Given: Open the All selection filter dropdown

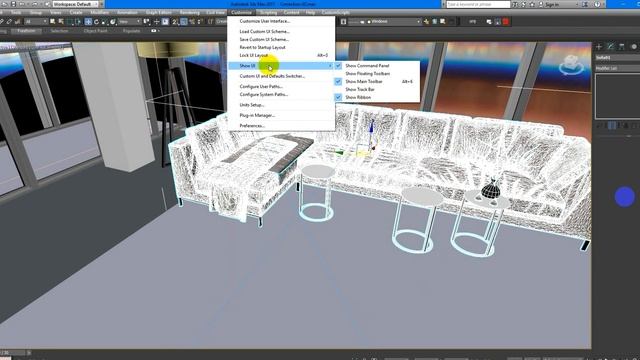Looking at the screenshot, I should pyautogui.click(x=36, y=22).
